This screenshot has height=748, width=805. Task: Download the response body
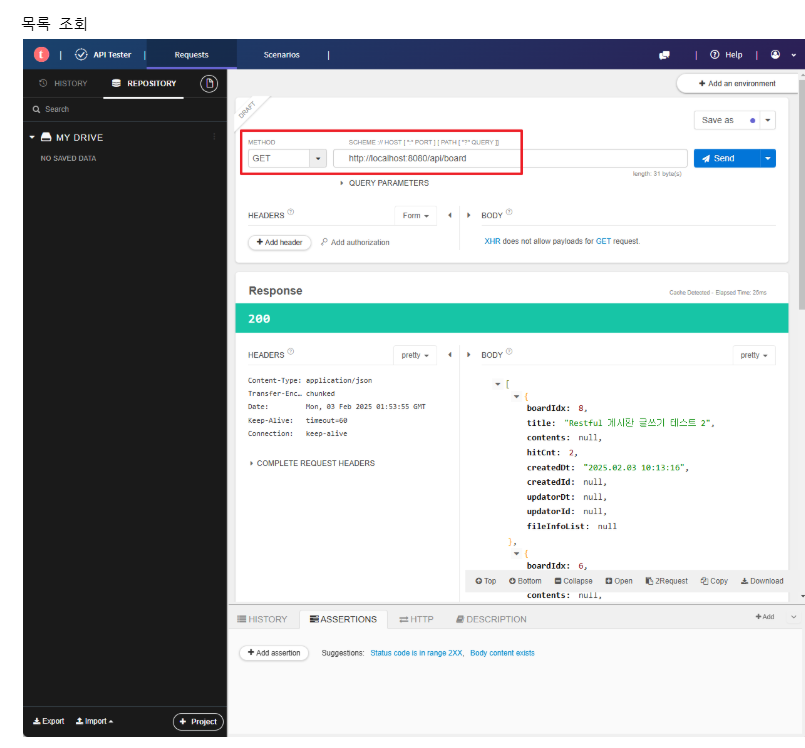(x=762, y=581)
